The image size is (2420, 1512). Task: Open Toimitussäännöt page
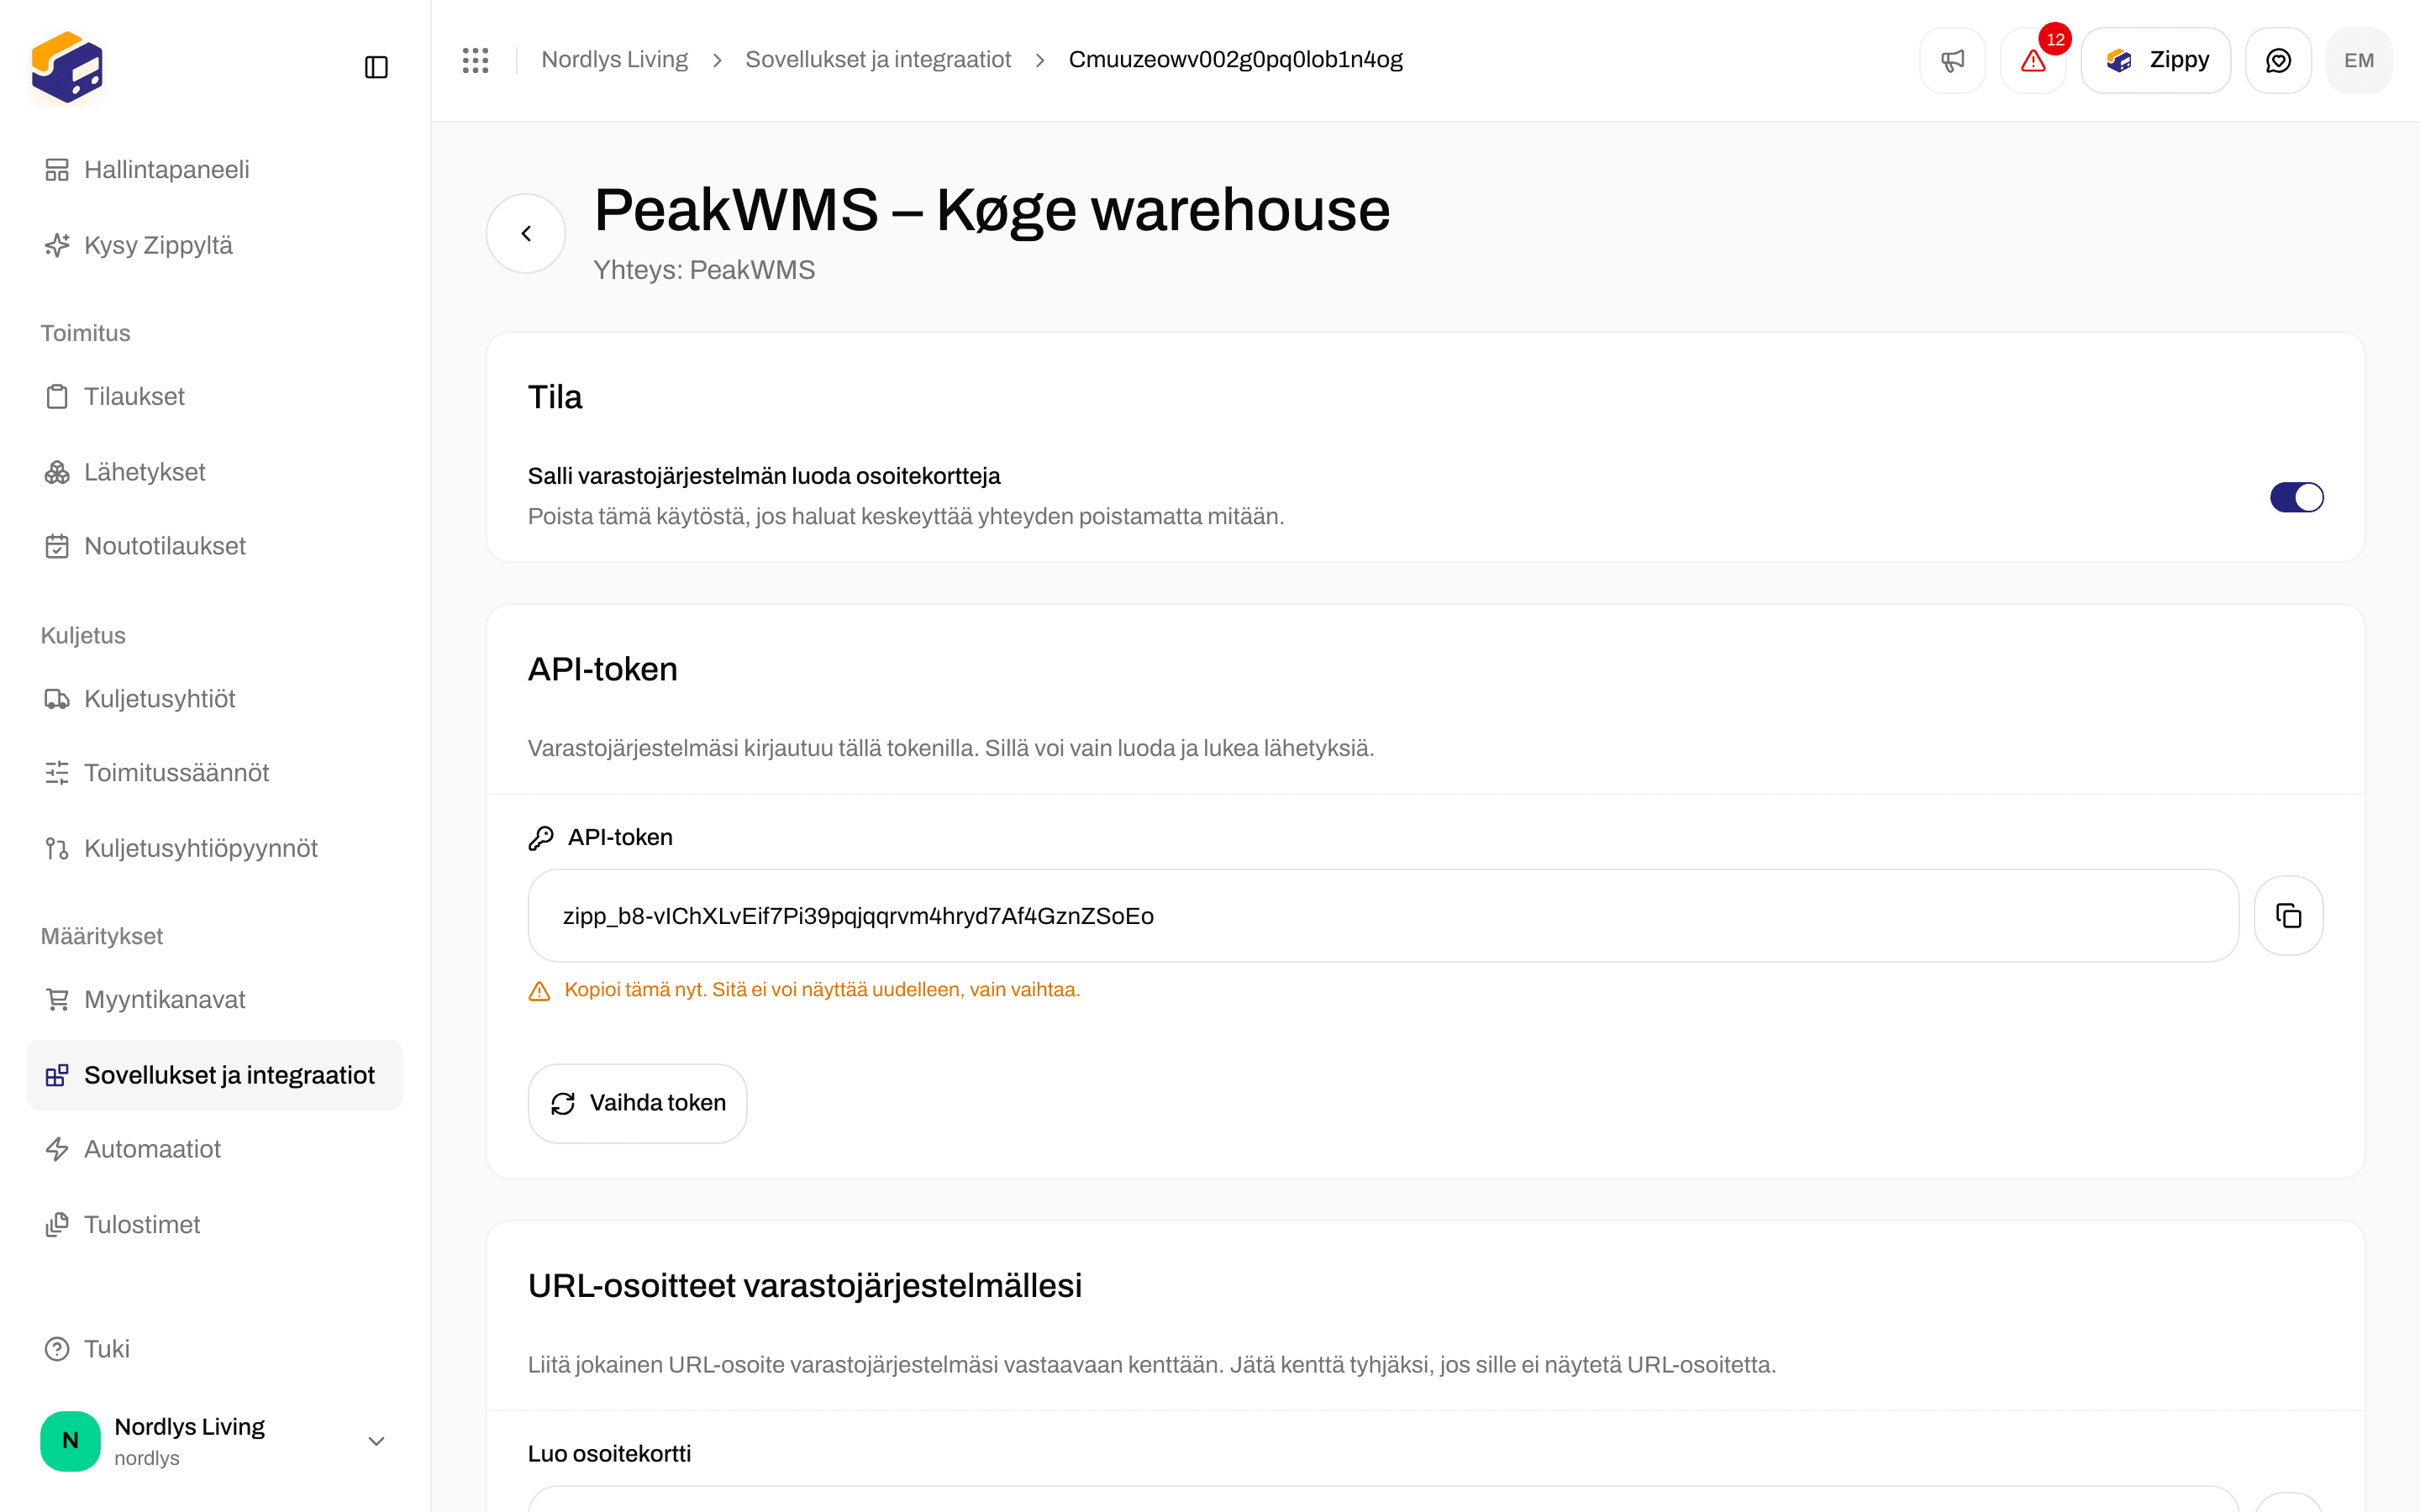pyautogui.click(x=214, y=773)
